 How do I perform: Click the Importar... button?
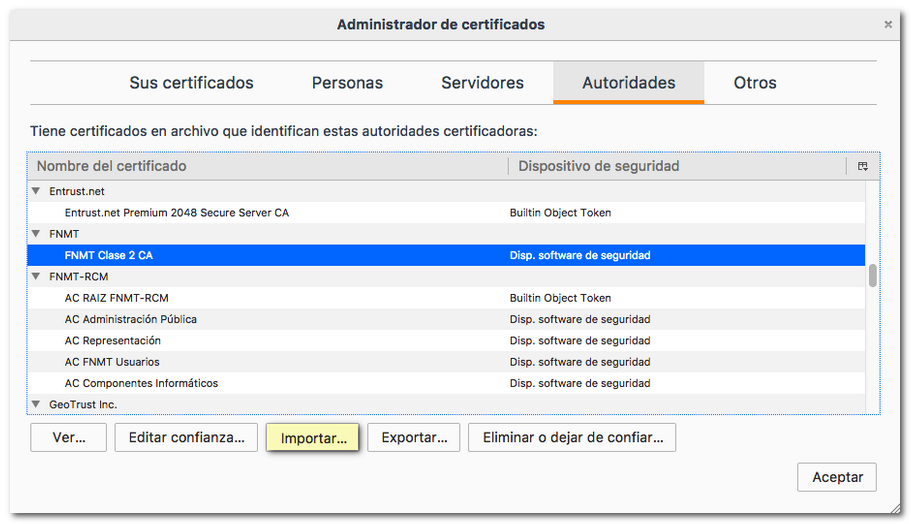(313, 438)
